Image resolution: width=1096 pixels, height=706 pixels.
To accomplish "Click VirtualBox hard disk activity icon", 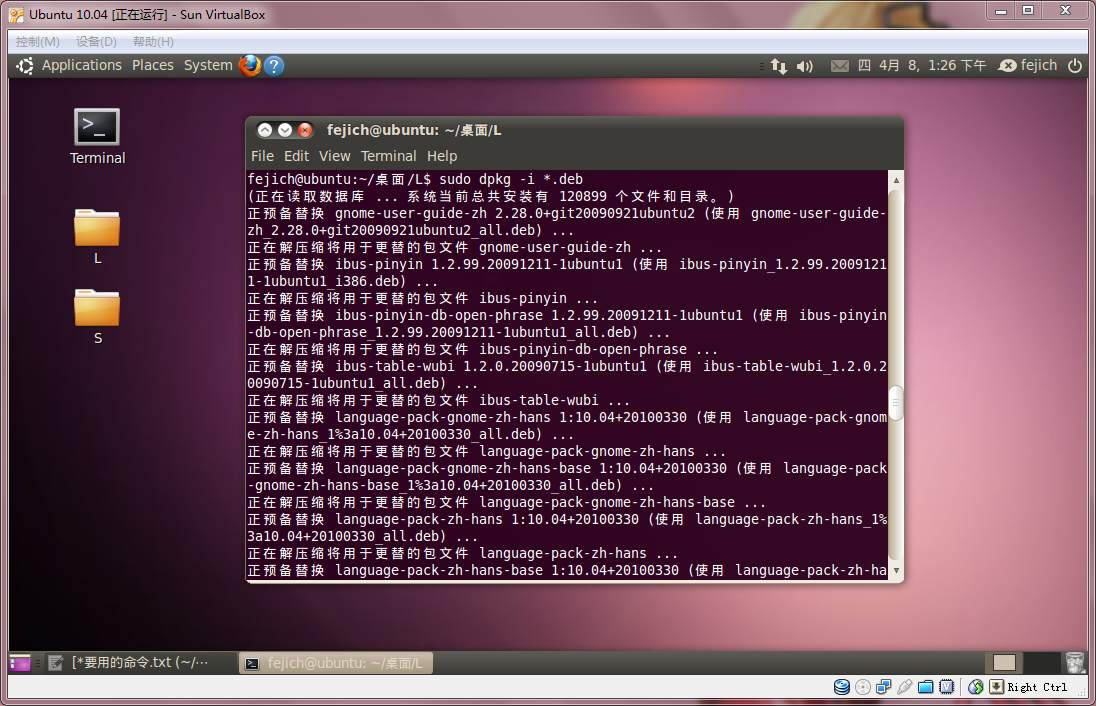I will [842, 687].
